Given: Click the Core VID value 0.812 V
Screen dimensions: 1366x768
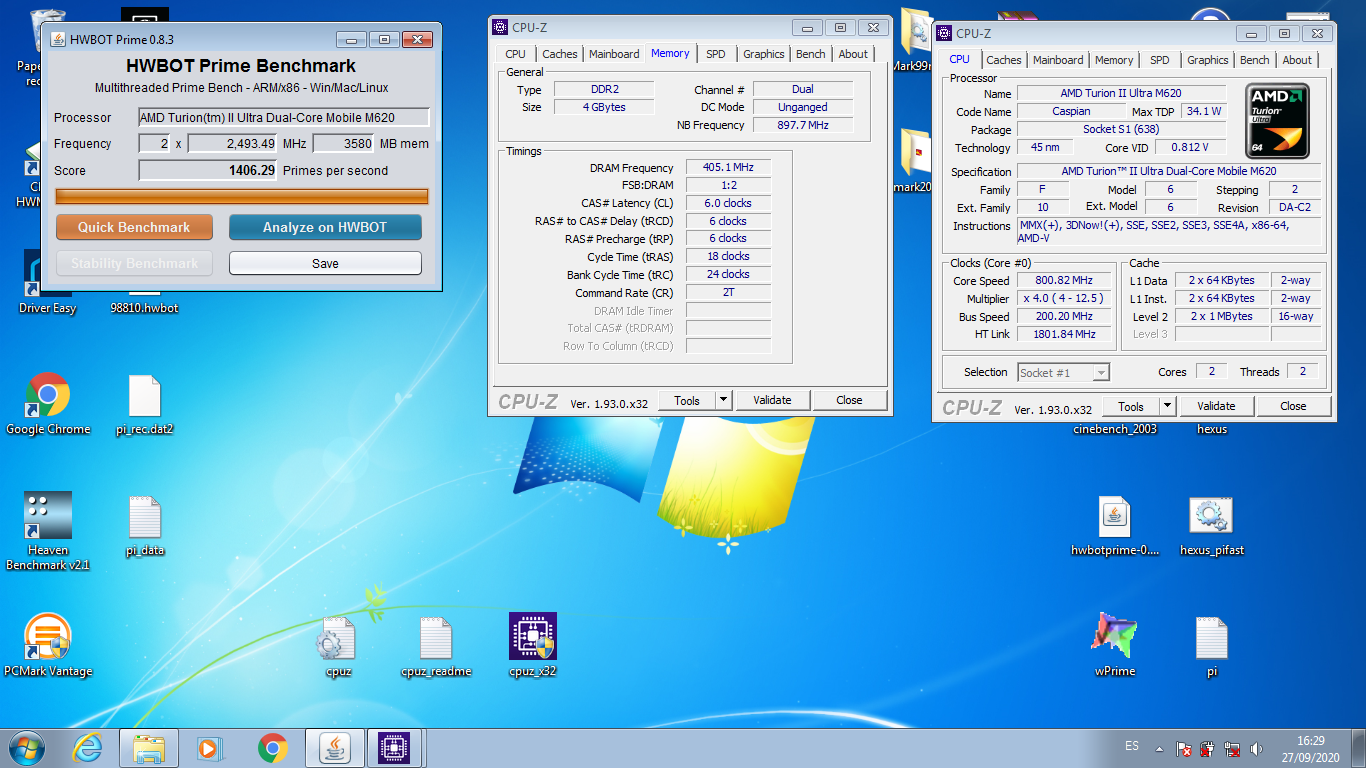Looking at the screenshot, I should click(1189, 148).
